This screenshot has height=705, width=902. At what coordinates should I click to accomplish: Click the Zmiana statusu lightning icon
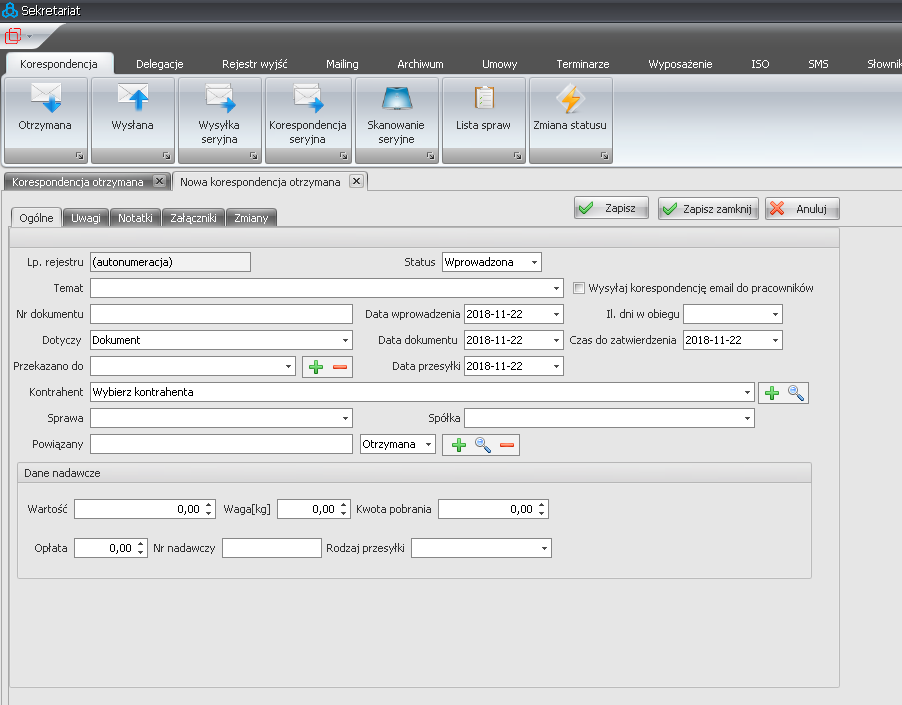[571, 98]
